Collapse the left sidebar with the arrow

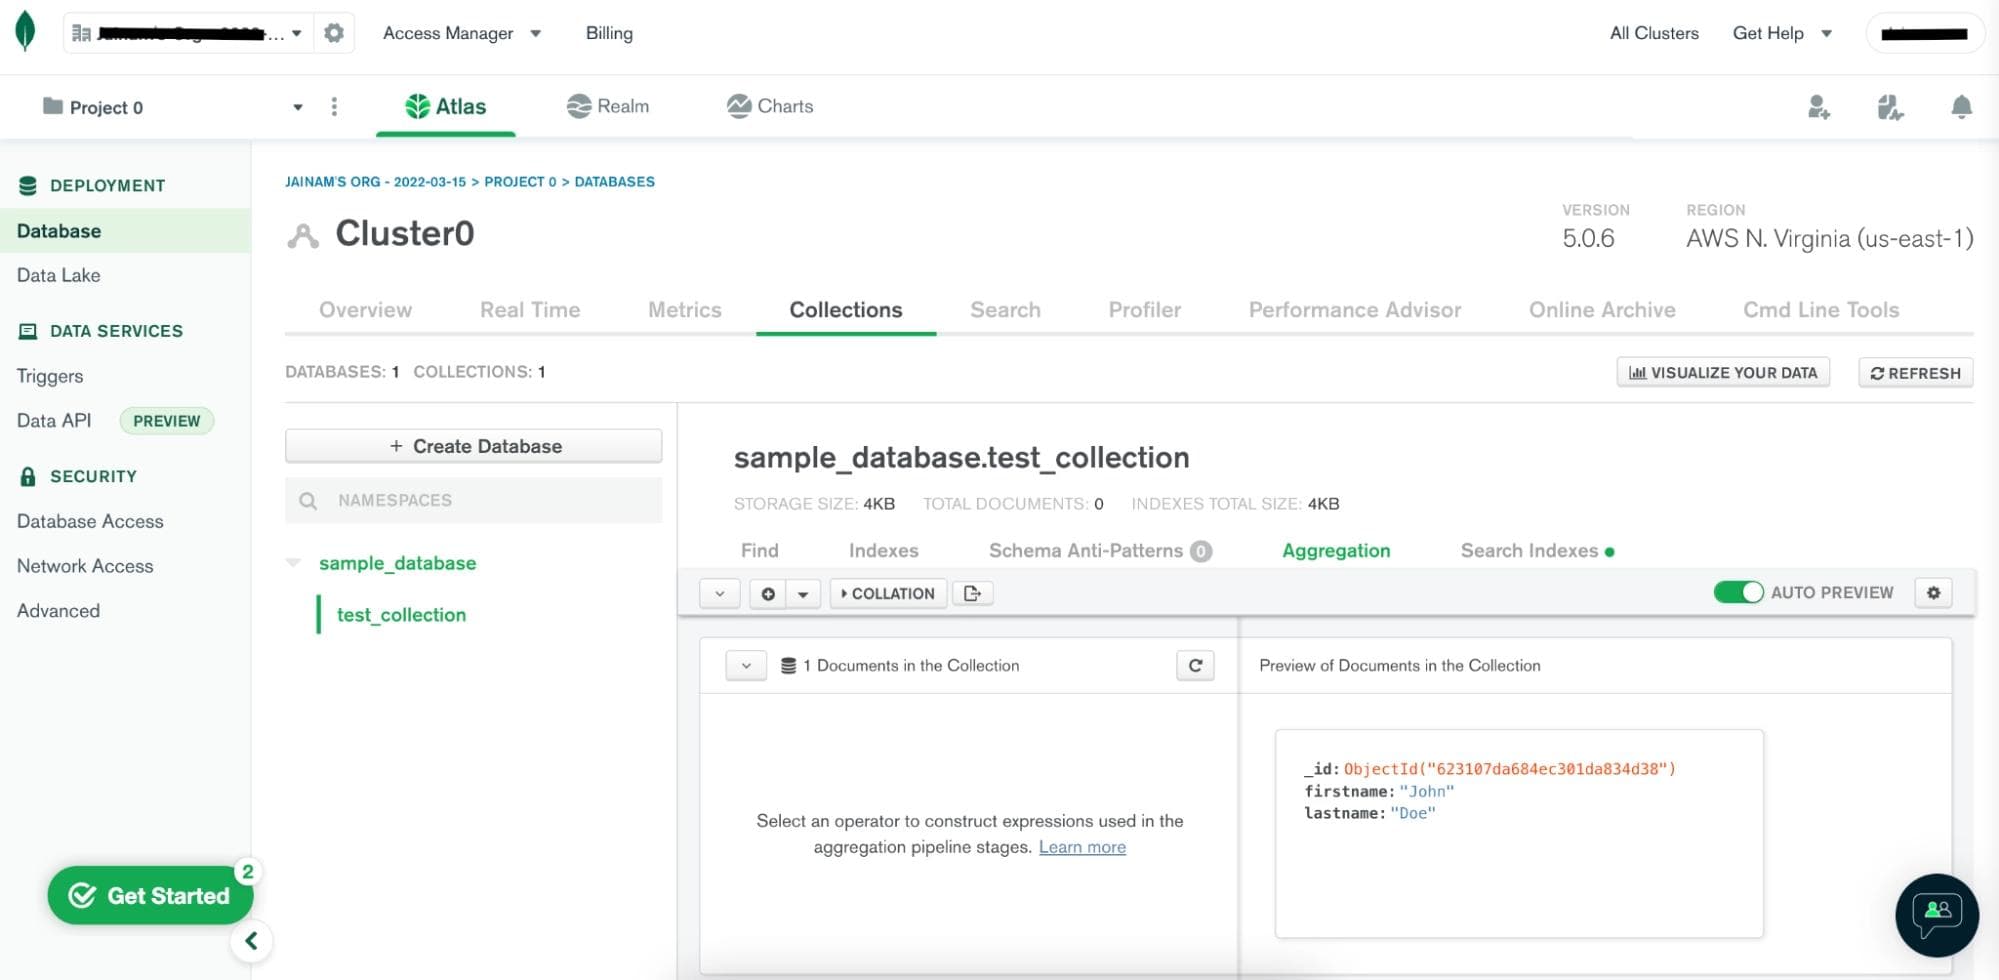pyautogui.click(x=251, y=941)
